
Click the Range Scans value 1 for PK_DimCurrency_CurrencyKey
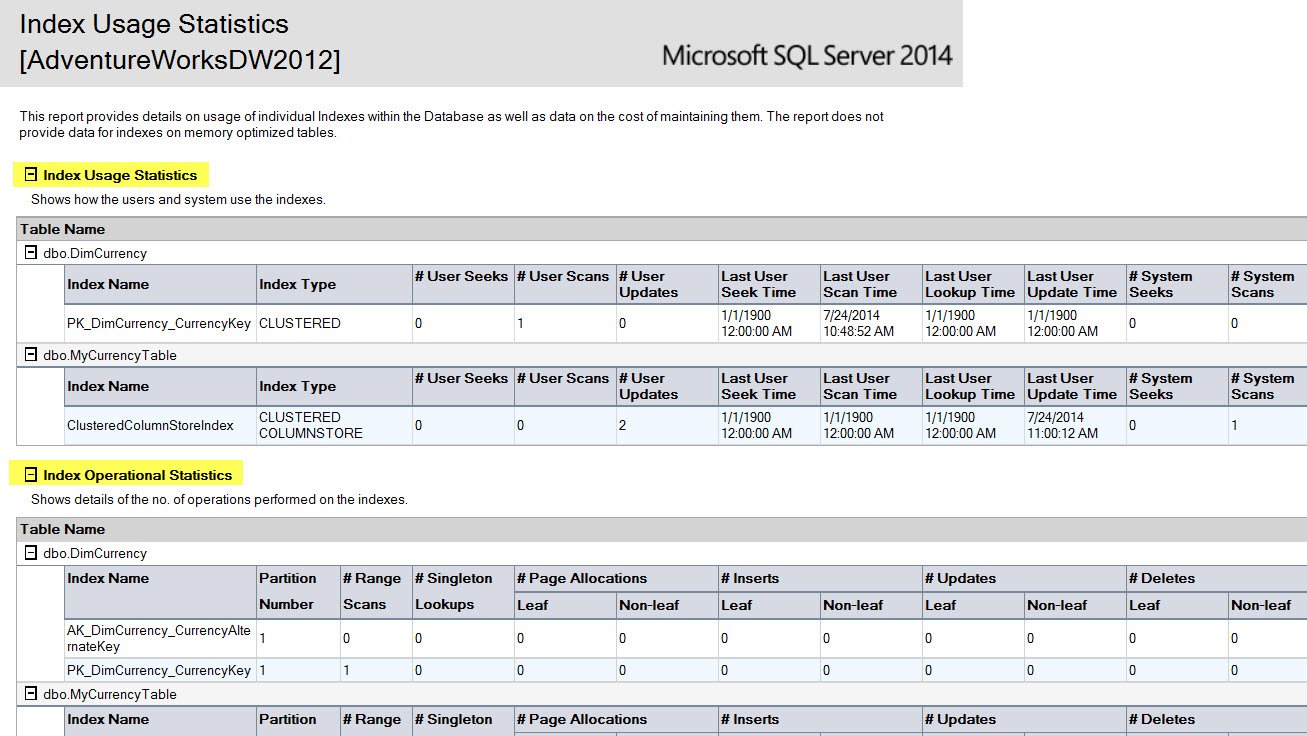[x=347, y=670]
